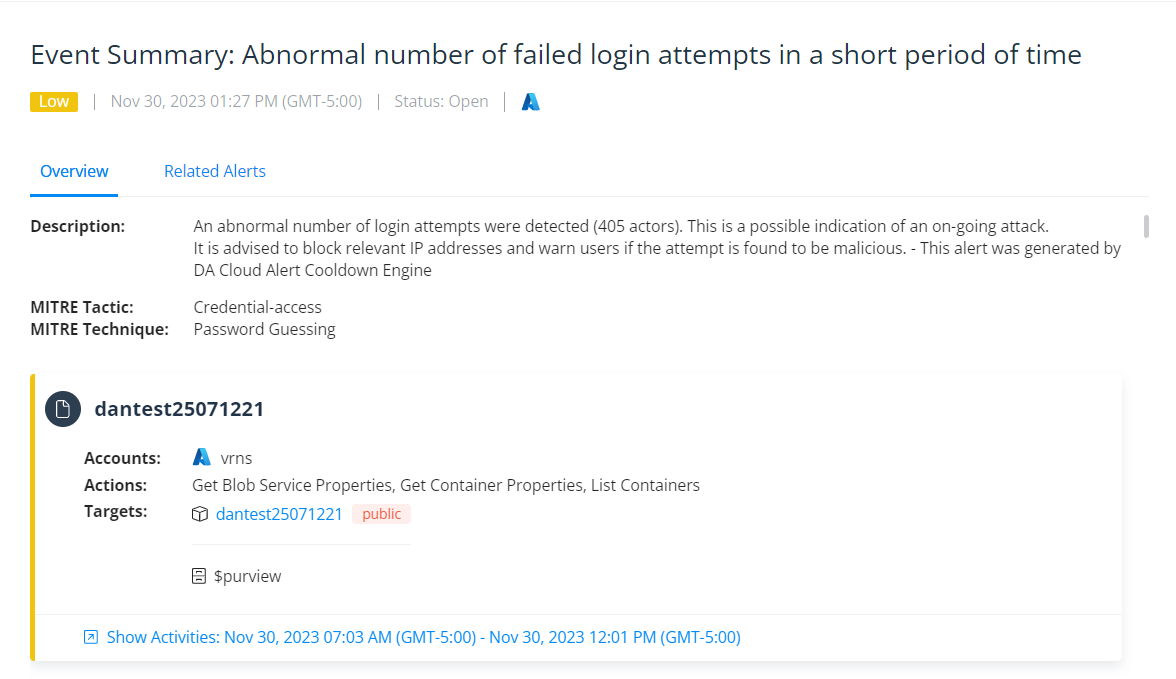The image size is (1176, 679).
Task: Switch to the Overview tab
Action: [74, 171]
